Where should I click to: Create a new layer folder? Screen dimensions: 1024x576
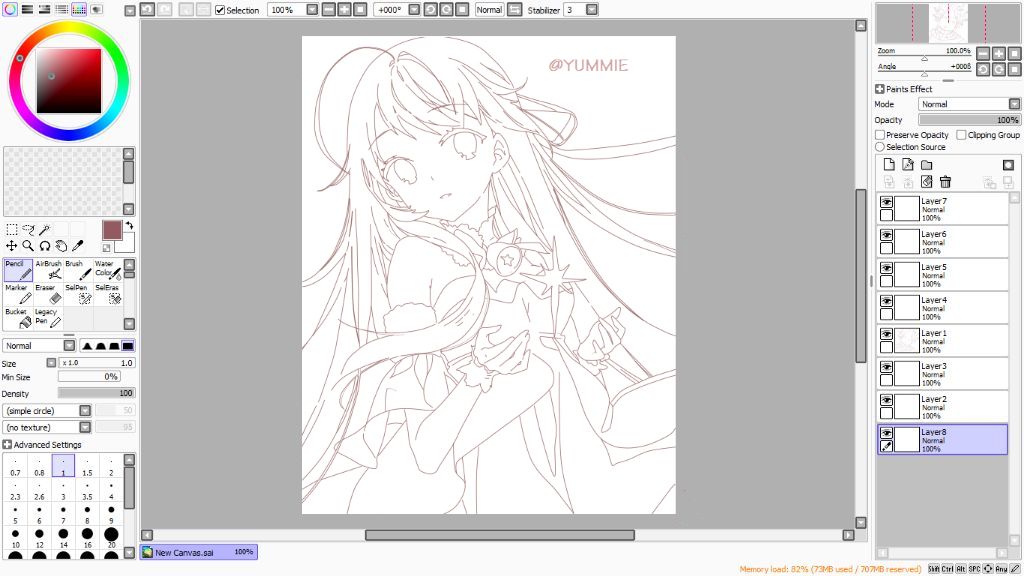(x=927, y=165)
